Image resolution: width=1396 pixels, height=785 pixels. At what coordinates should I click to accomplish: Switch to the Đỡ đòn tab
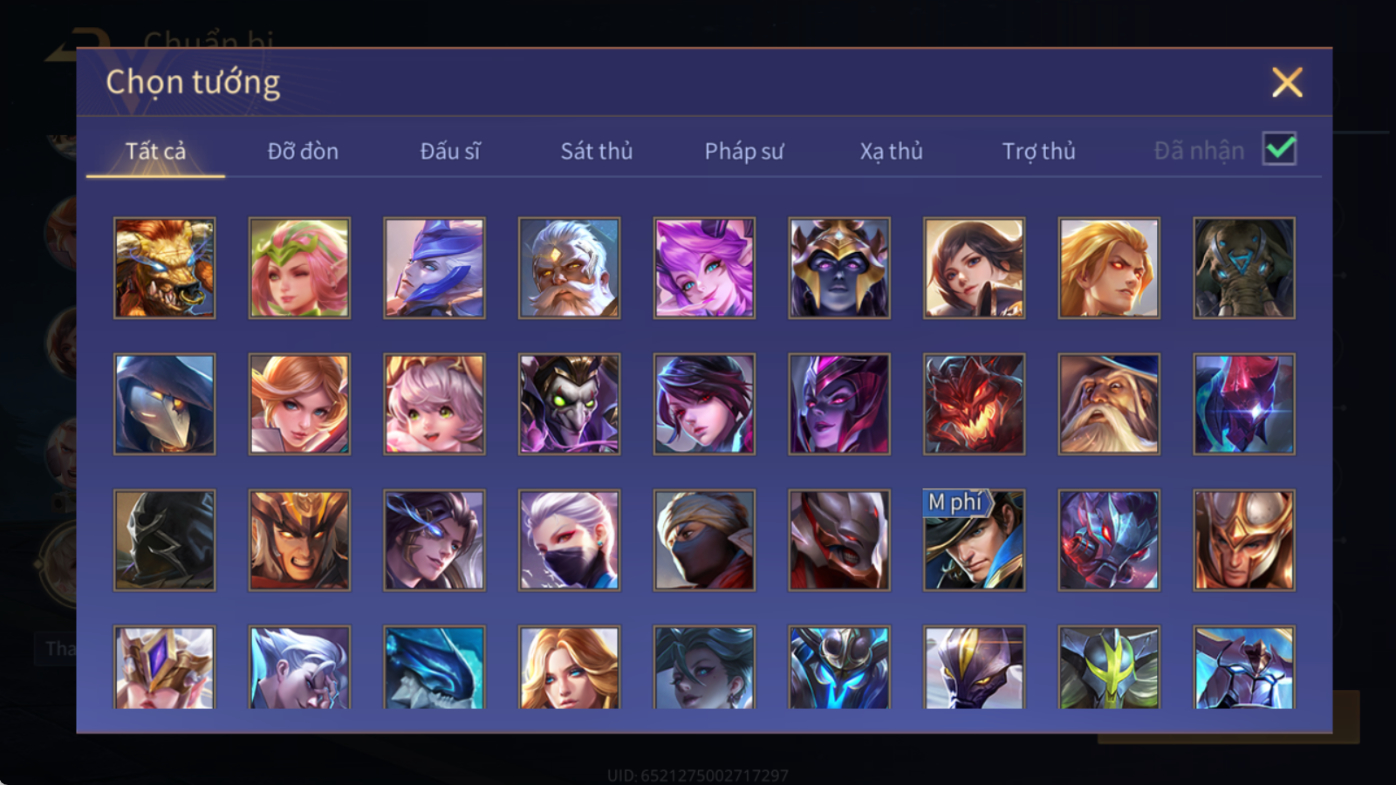tap(303, 151)
